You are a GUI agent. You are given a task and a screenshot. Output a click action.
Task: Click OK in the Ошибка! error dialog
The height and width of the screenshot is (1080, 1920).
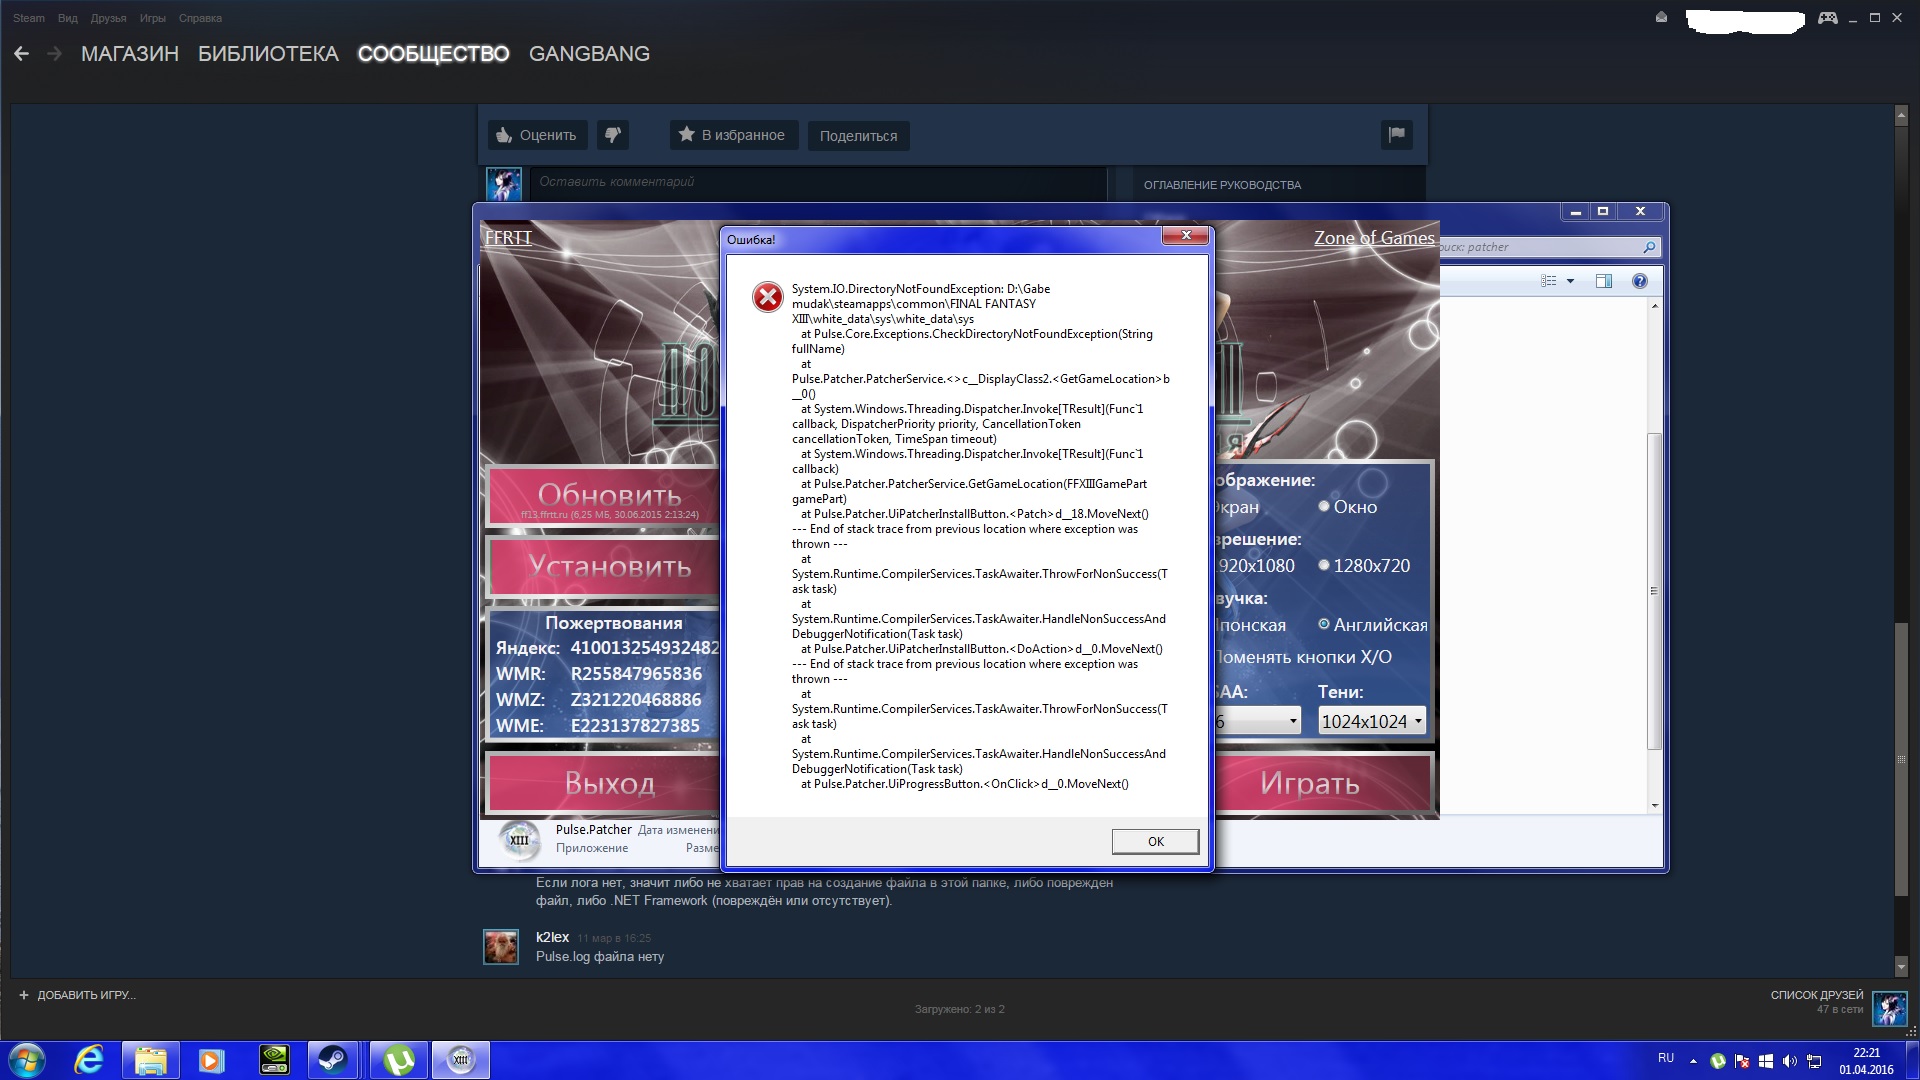(1155, 841)
